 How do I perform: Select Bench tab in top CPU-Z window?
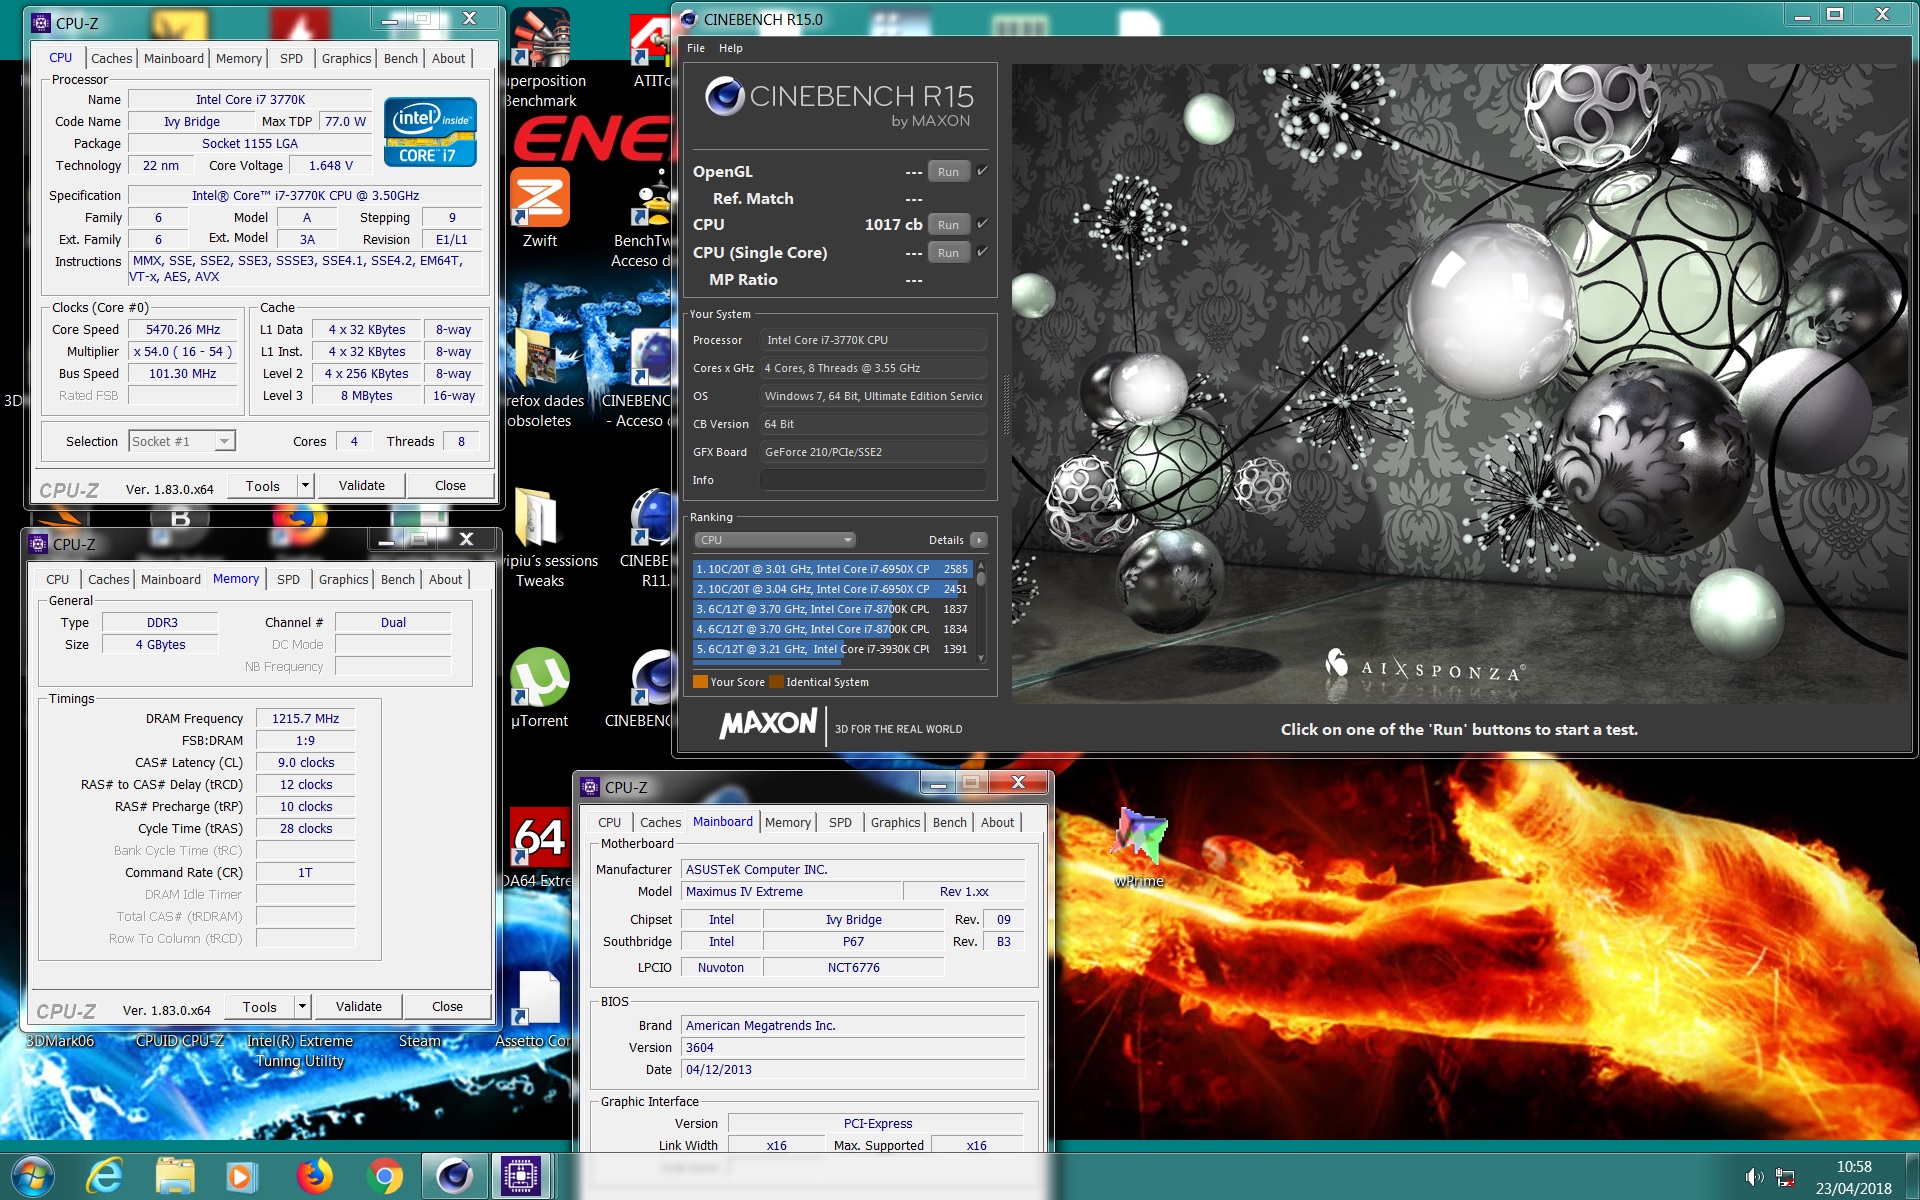coord(401,58)
